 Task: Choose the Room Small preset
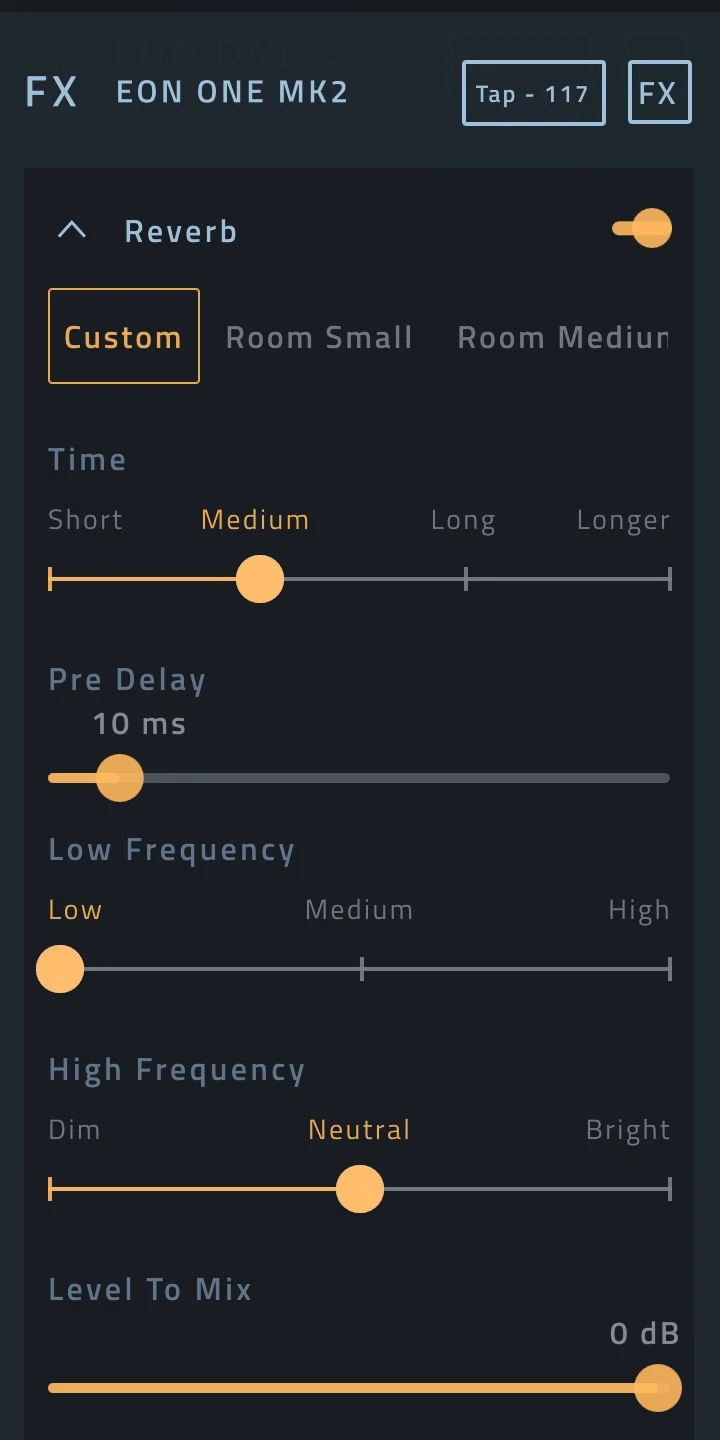pyautogui.click(x=319, y=336)
